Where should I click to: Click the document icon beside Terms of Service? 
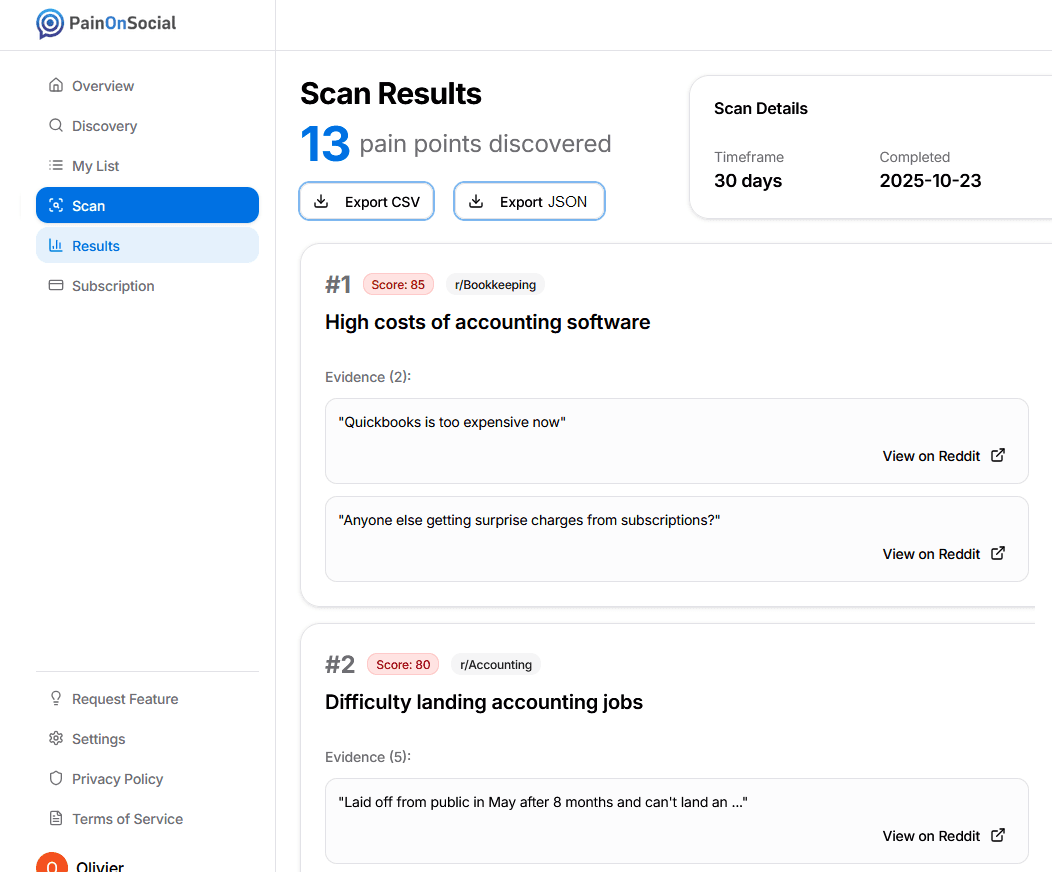tap(55, 818)
